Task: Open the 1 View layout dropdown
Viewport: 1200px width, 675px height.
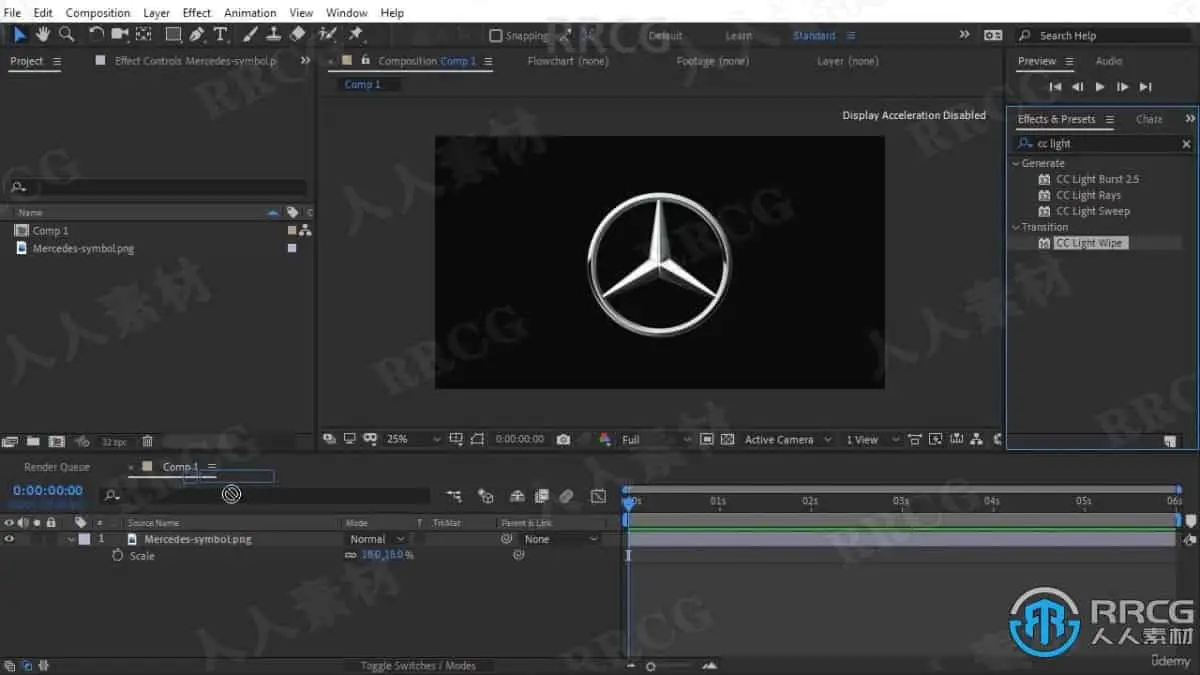Action: 872,439
